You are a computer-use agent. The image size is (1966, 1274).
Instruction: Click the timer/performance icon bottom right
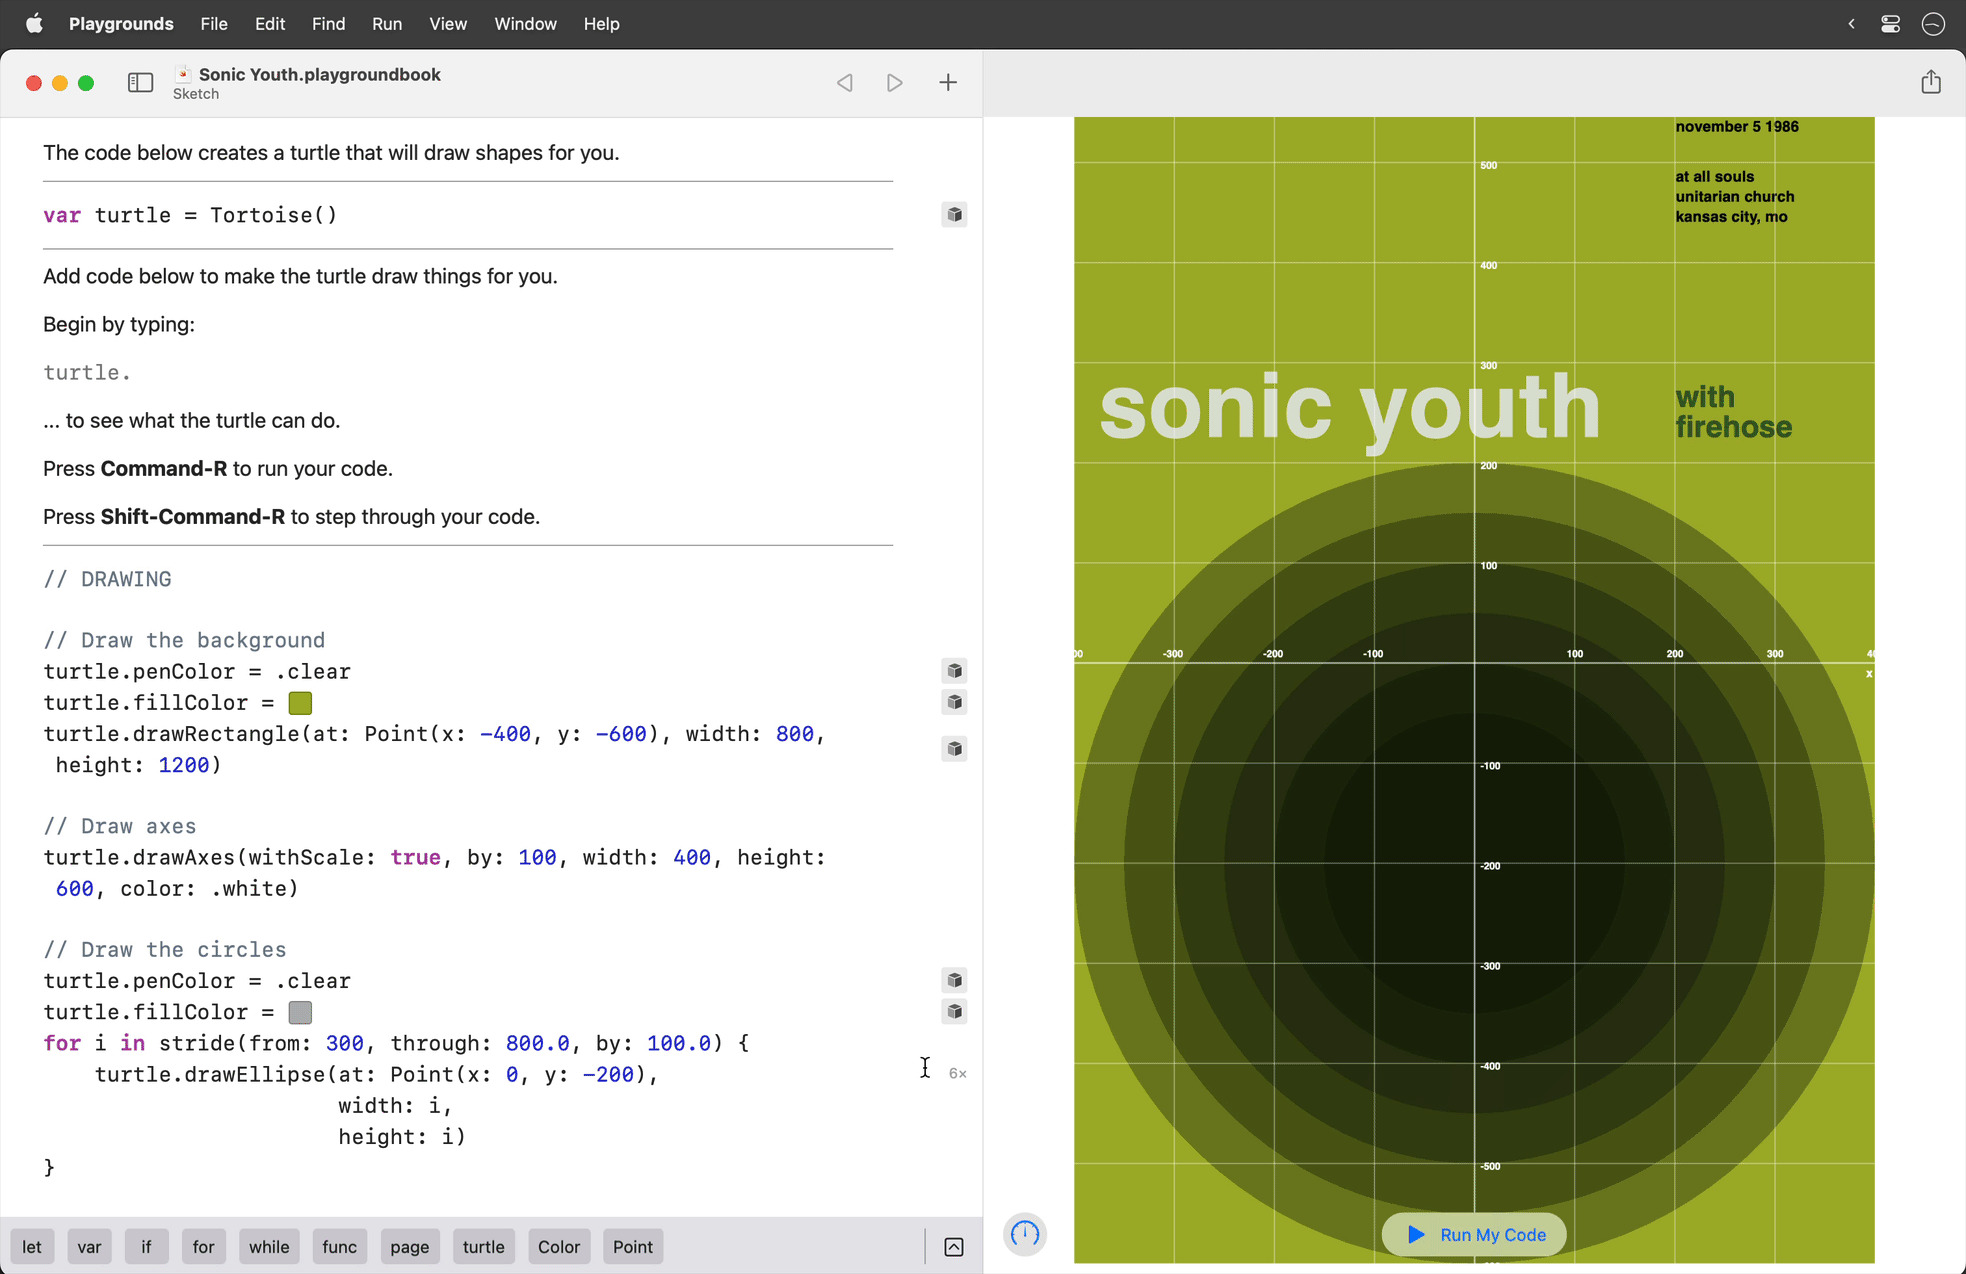pyautogui.click(x=1026, y=1234)
